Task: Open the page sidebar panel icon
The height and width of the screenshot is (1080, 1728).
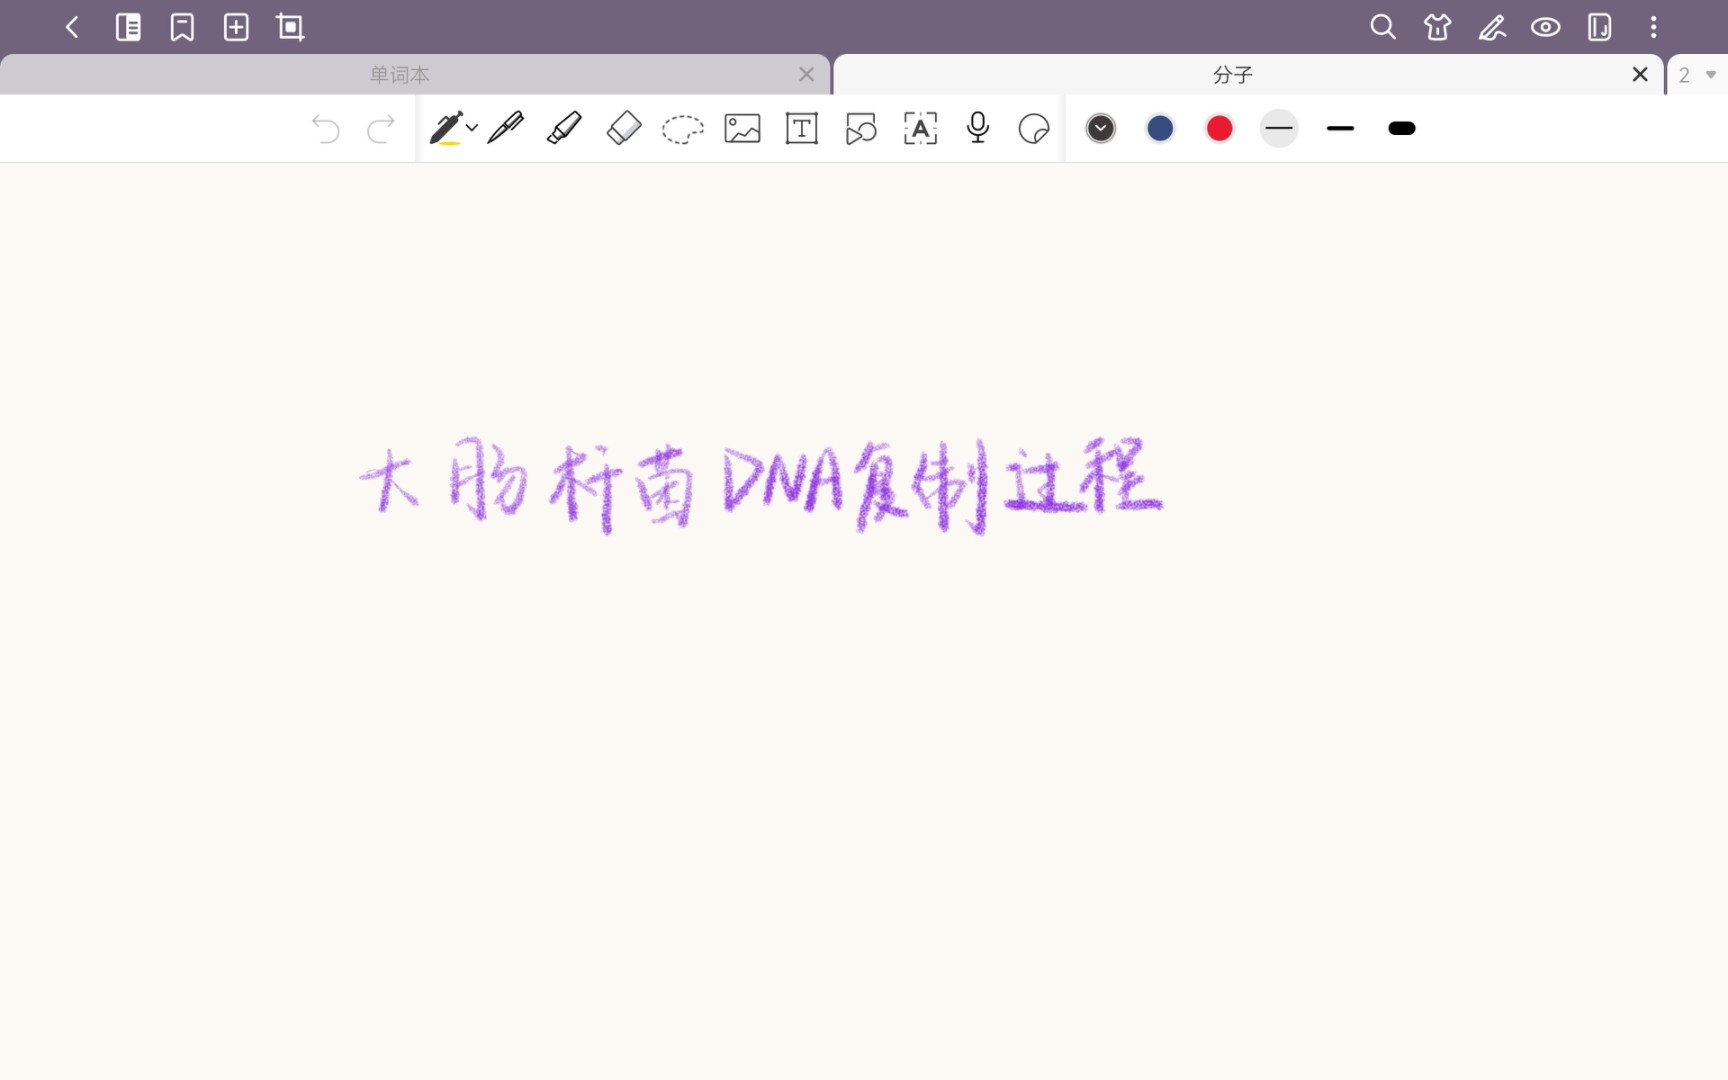Action: [128, 27]
